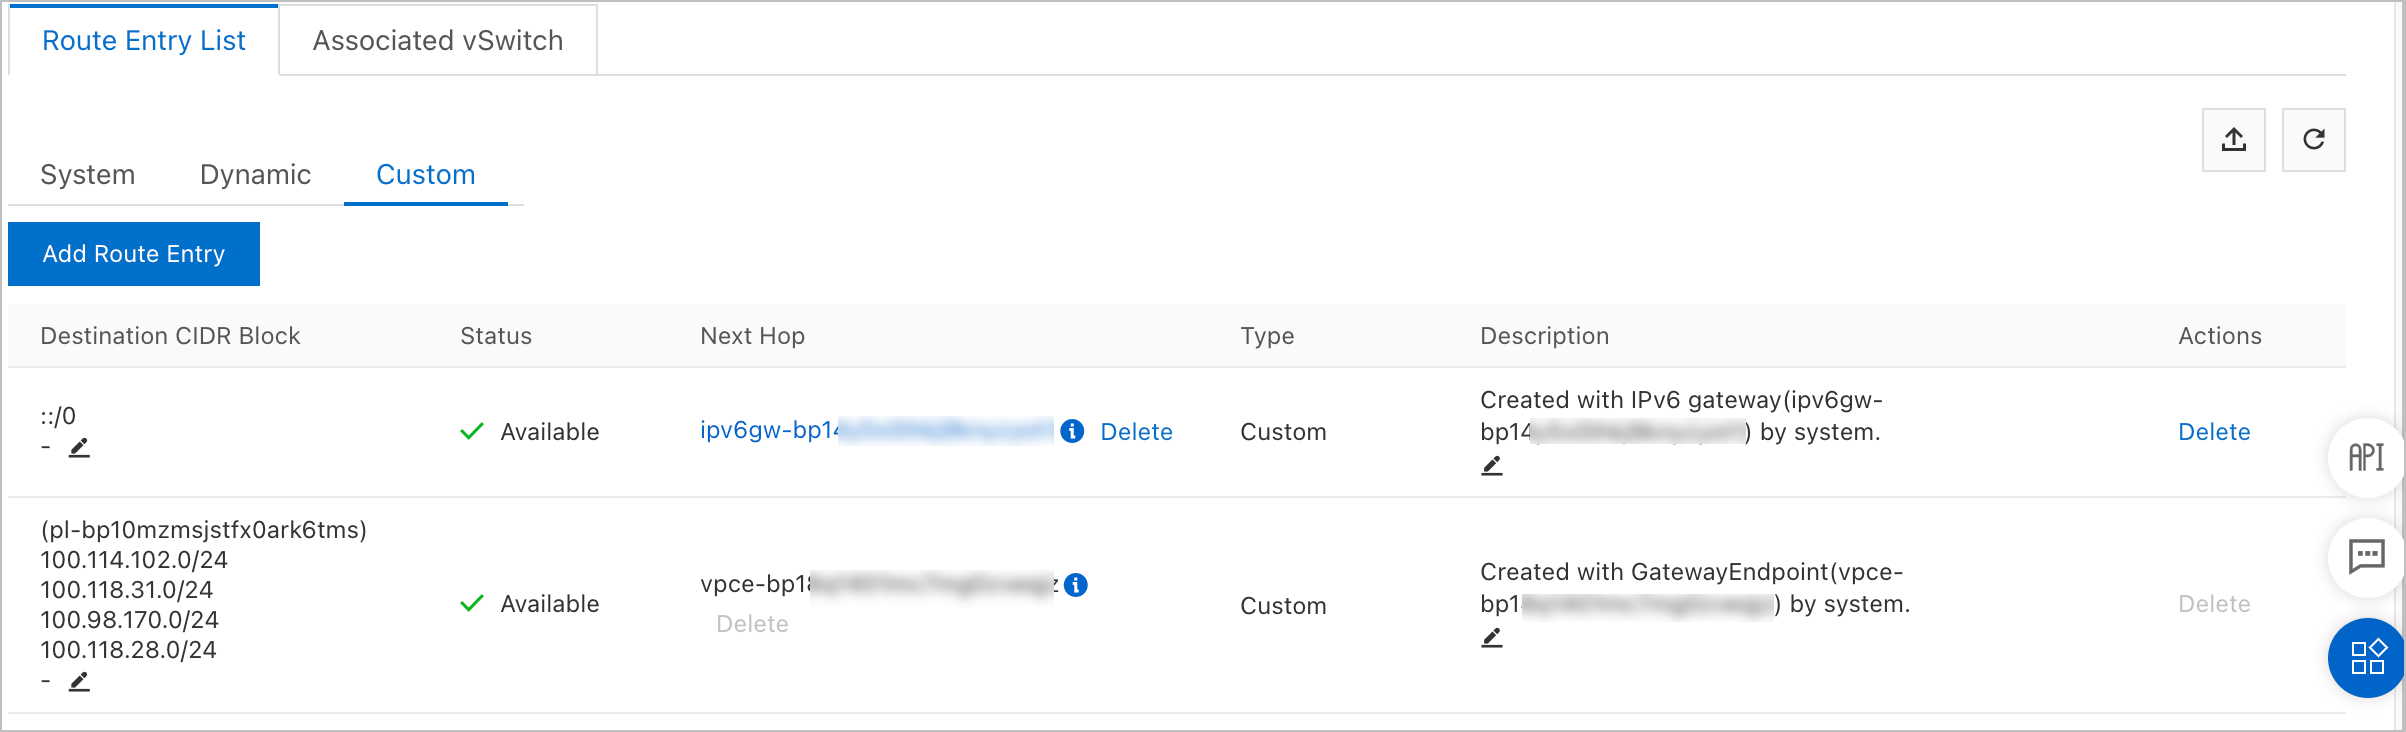Click the Actions column header

(x=2220, y=336)
